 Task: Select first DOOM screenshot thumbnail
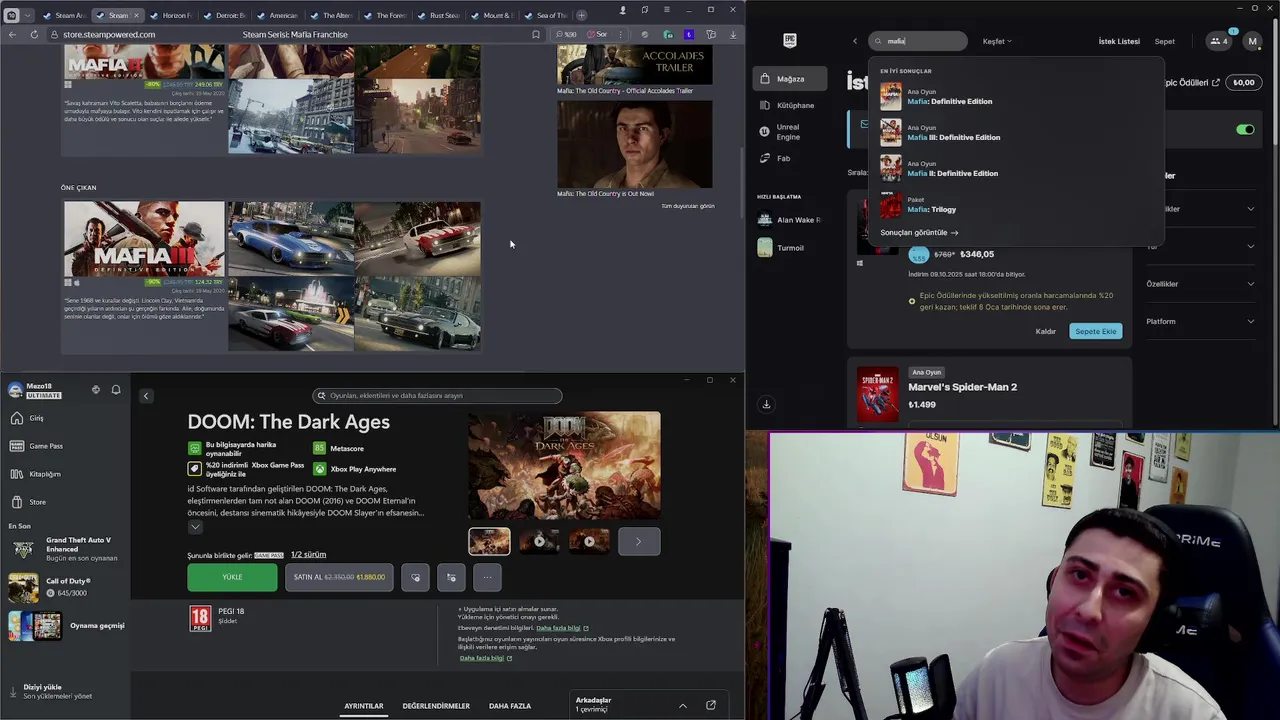coord(489,541)
